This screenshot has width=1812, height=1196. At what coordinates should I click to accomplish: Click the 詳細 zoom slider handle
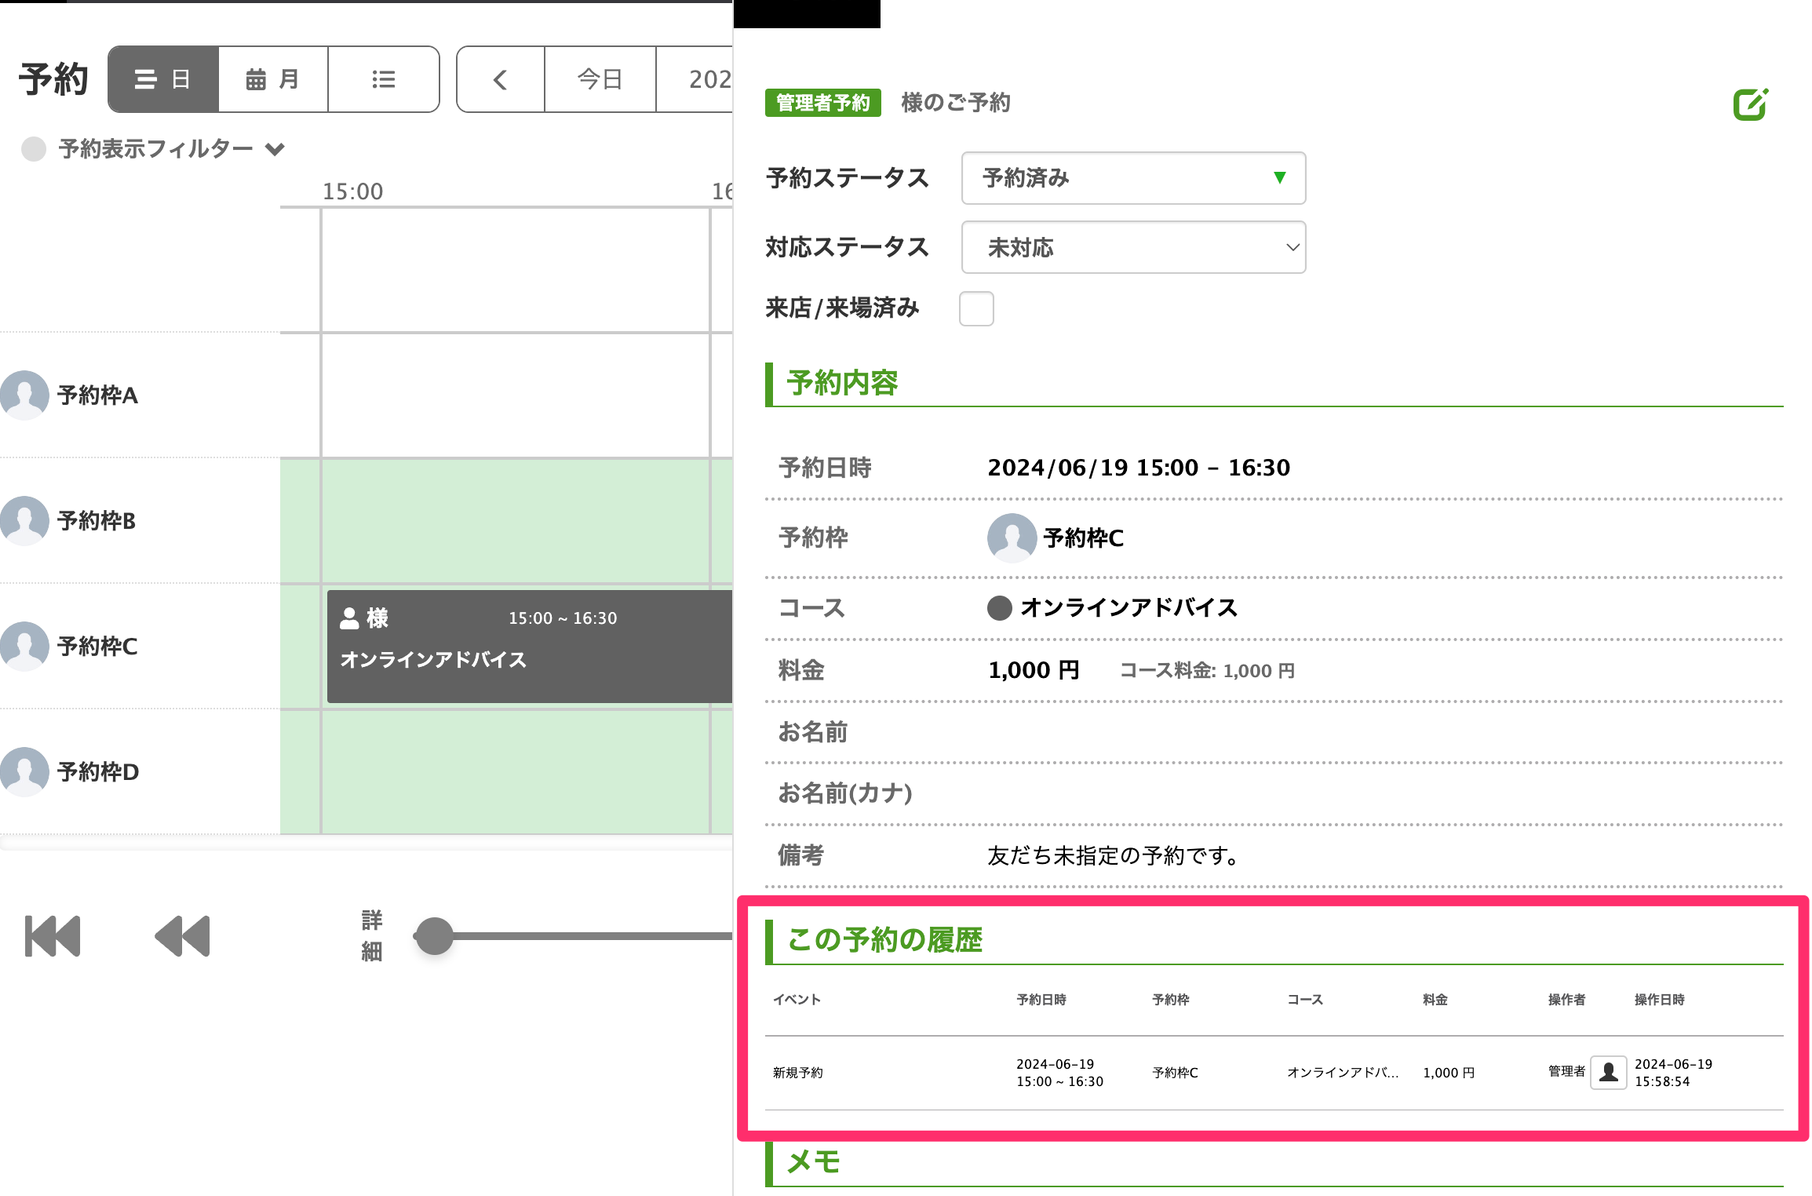[x=434, y=936]
